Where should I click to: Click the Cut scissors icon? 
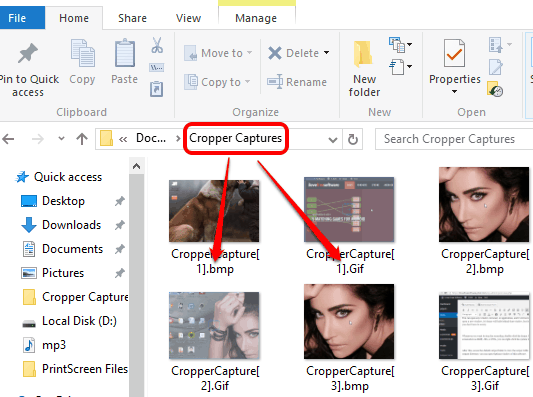click(x=157, y=45)
